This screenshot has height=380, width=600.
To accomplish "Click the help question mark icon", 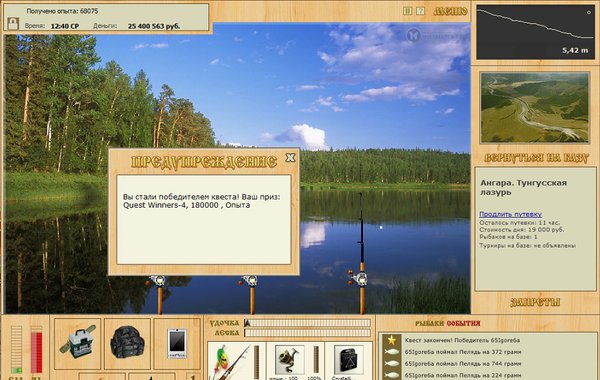I will click(420, 11).
